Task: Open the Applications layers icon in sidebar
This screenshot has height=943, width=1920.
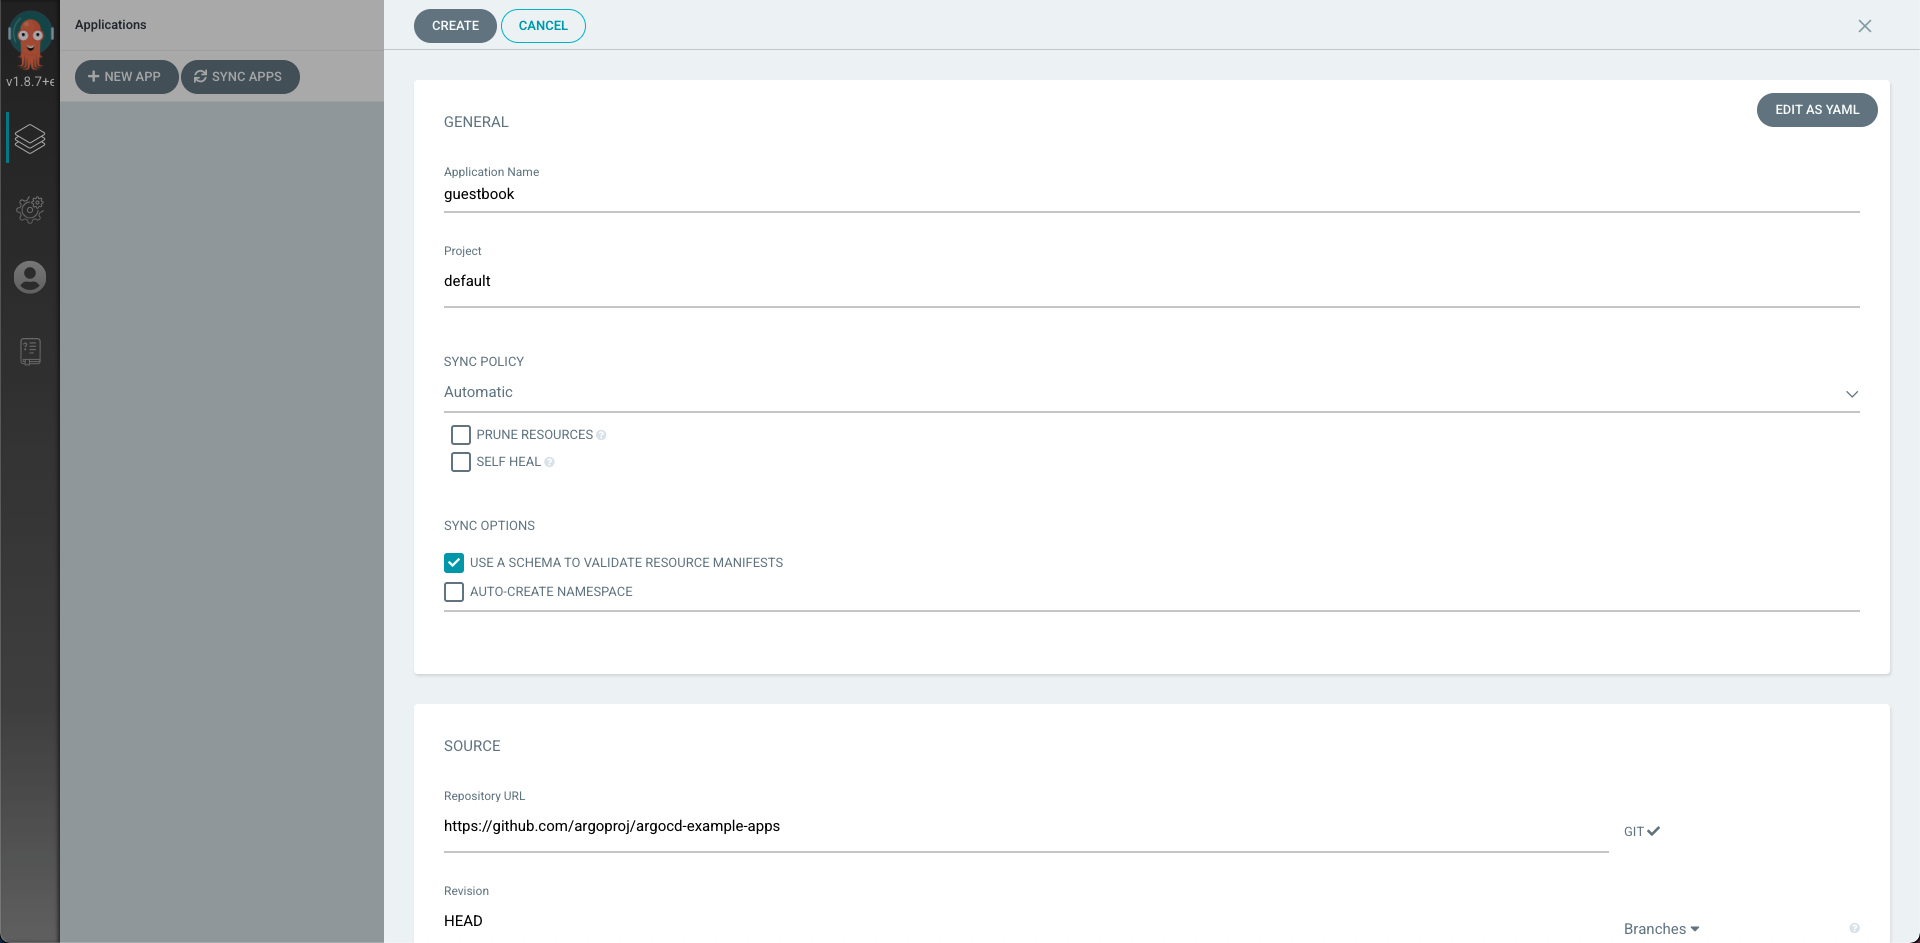Action: click(30, 139)
